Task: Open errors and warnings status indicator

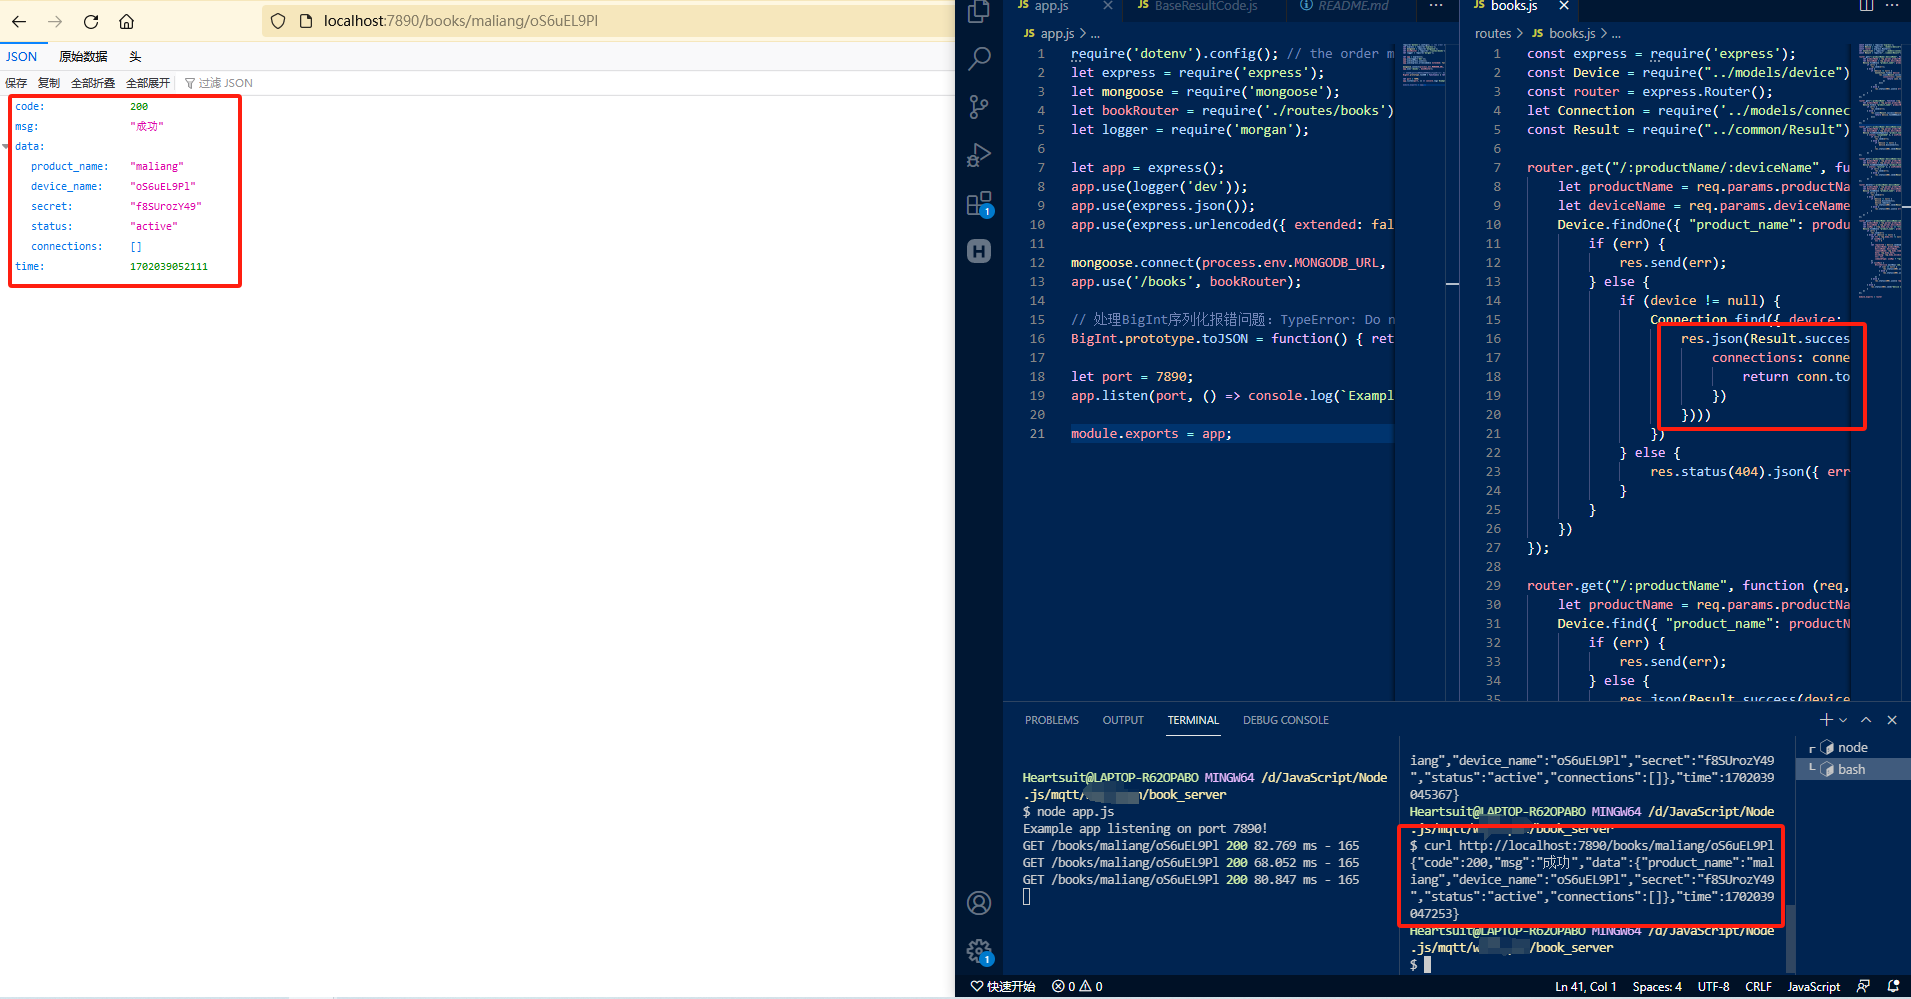Action: point(1077,987)
